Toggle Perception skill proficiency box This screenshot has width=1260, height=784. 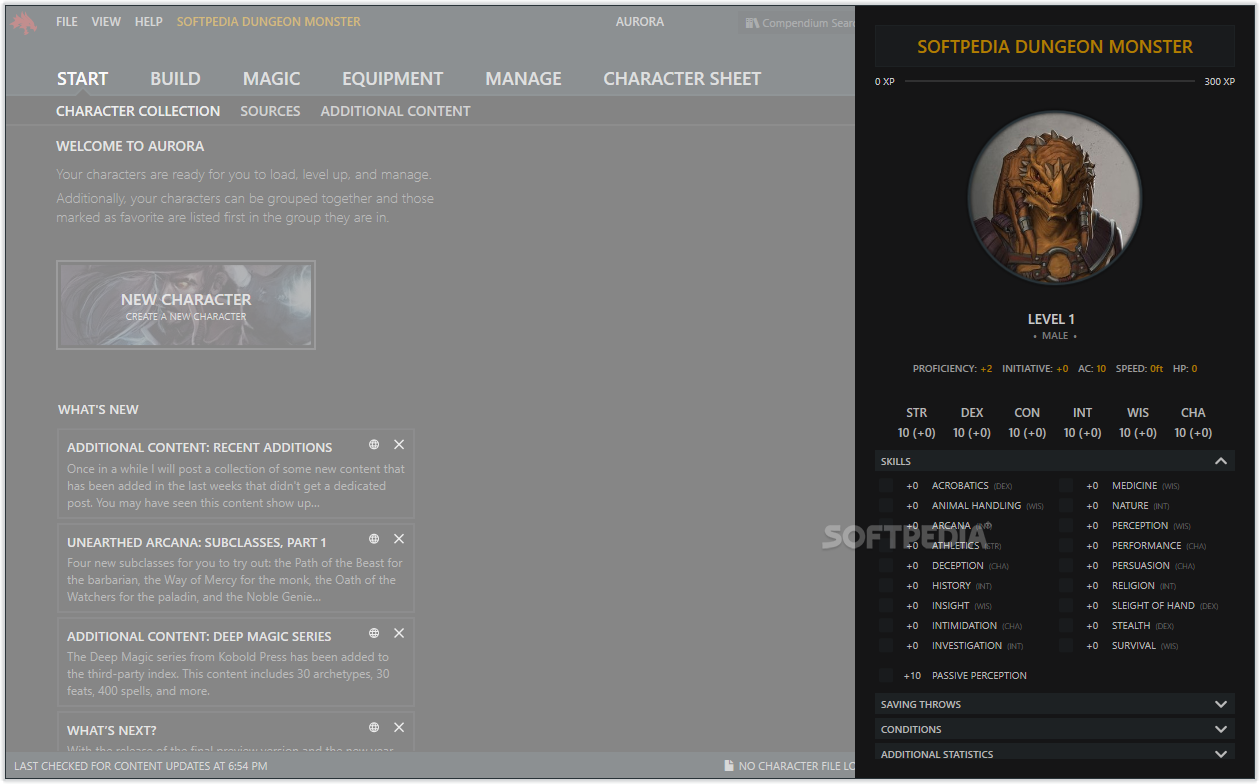[x=1066, y=525]
